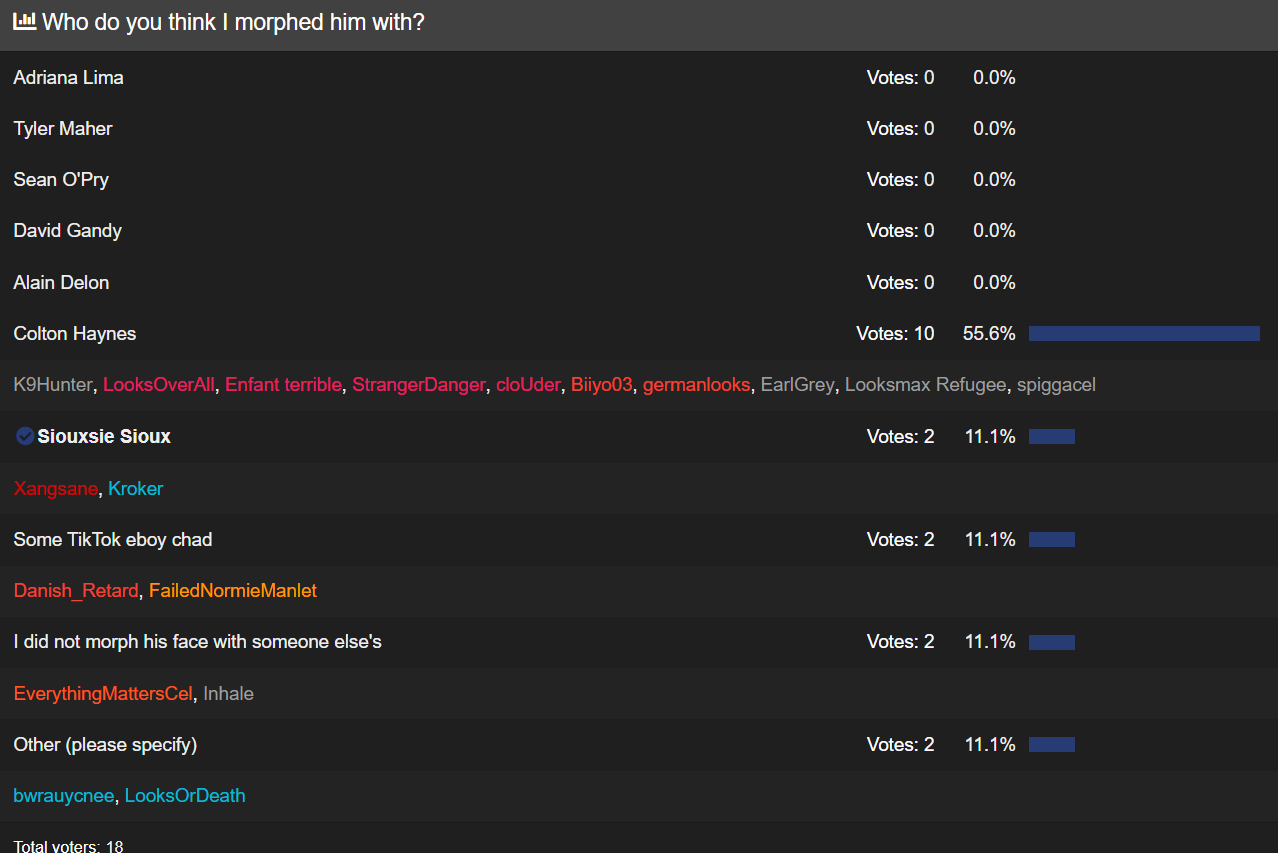Open voter profile Looksmax Refugee

coord(925,385)
